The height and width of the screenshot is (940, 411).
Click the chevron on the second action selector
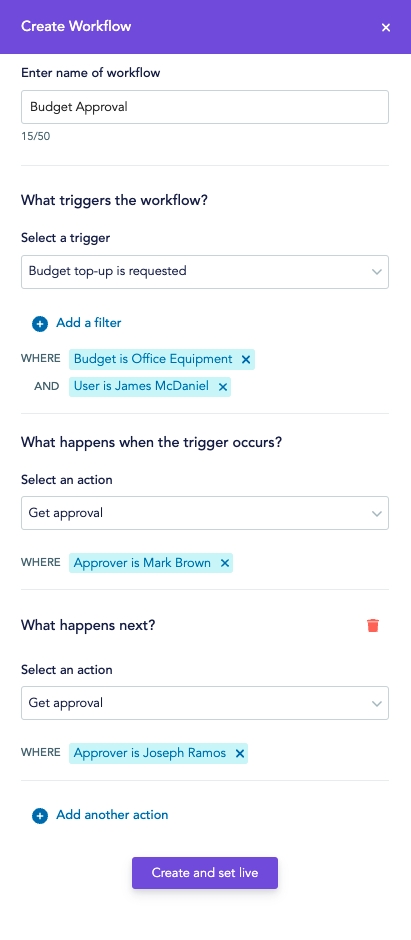[x=376, y=704]
